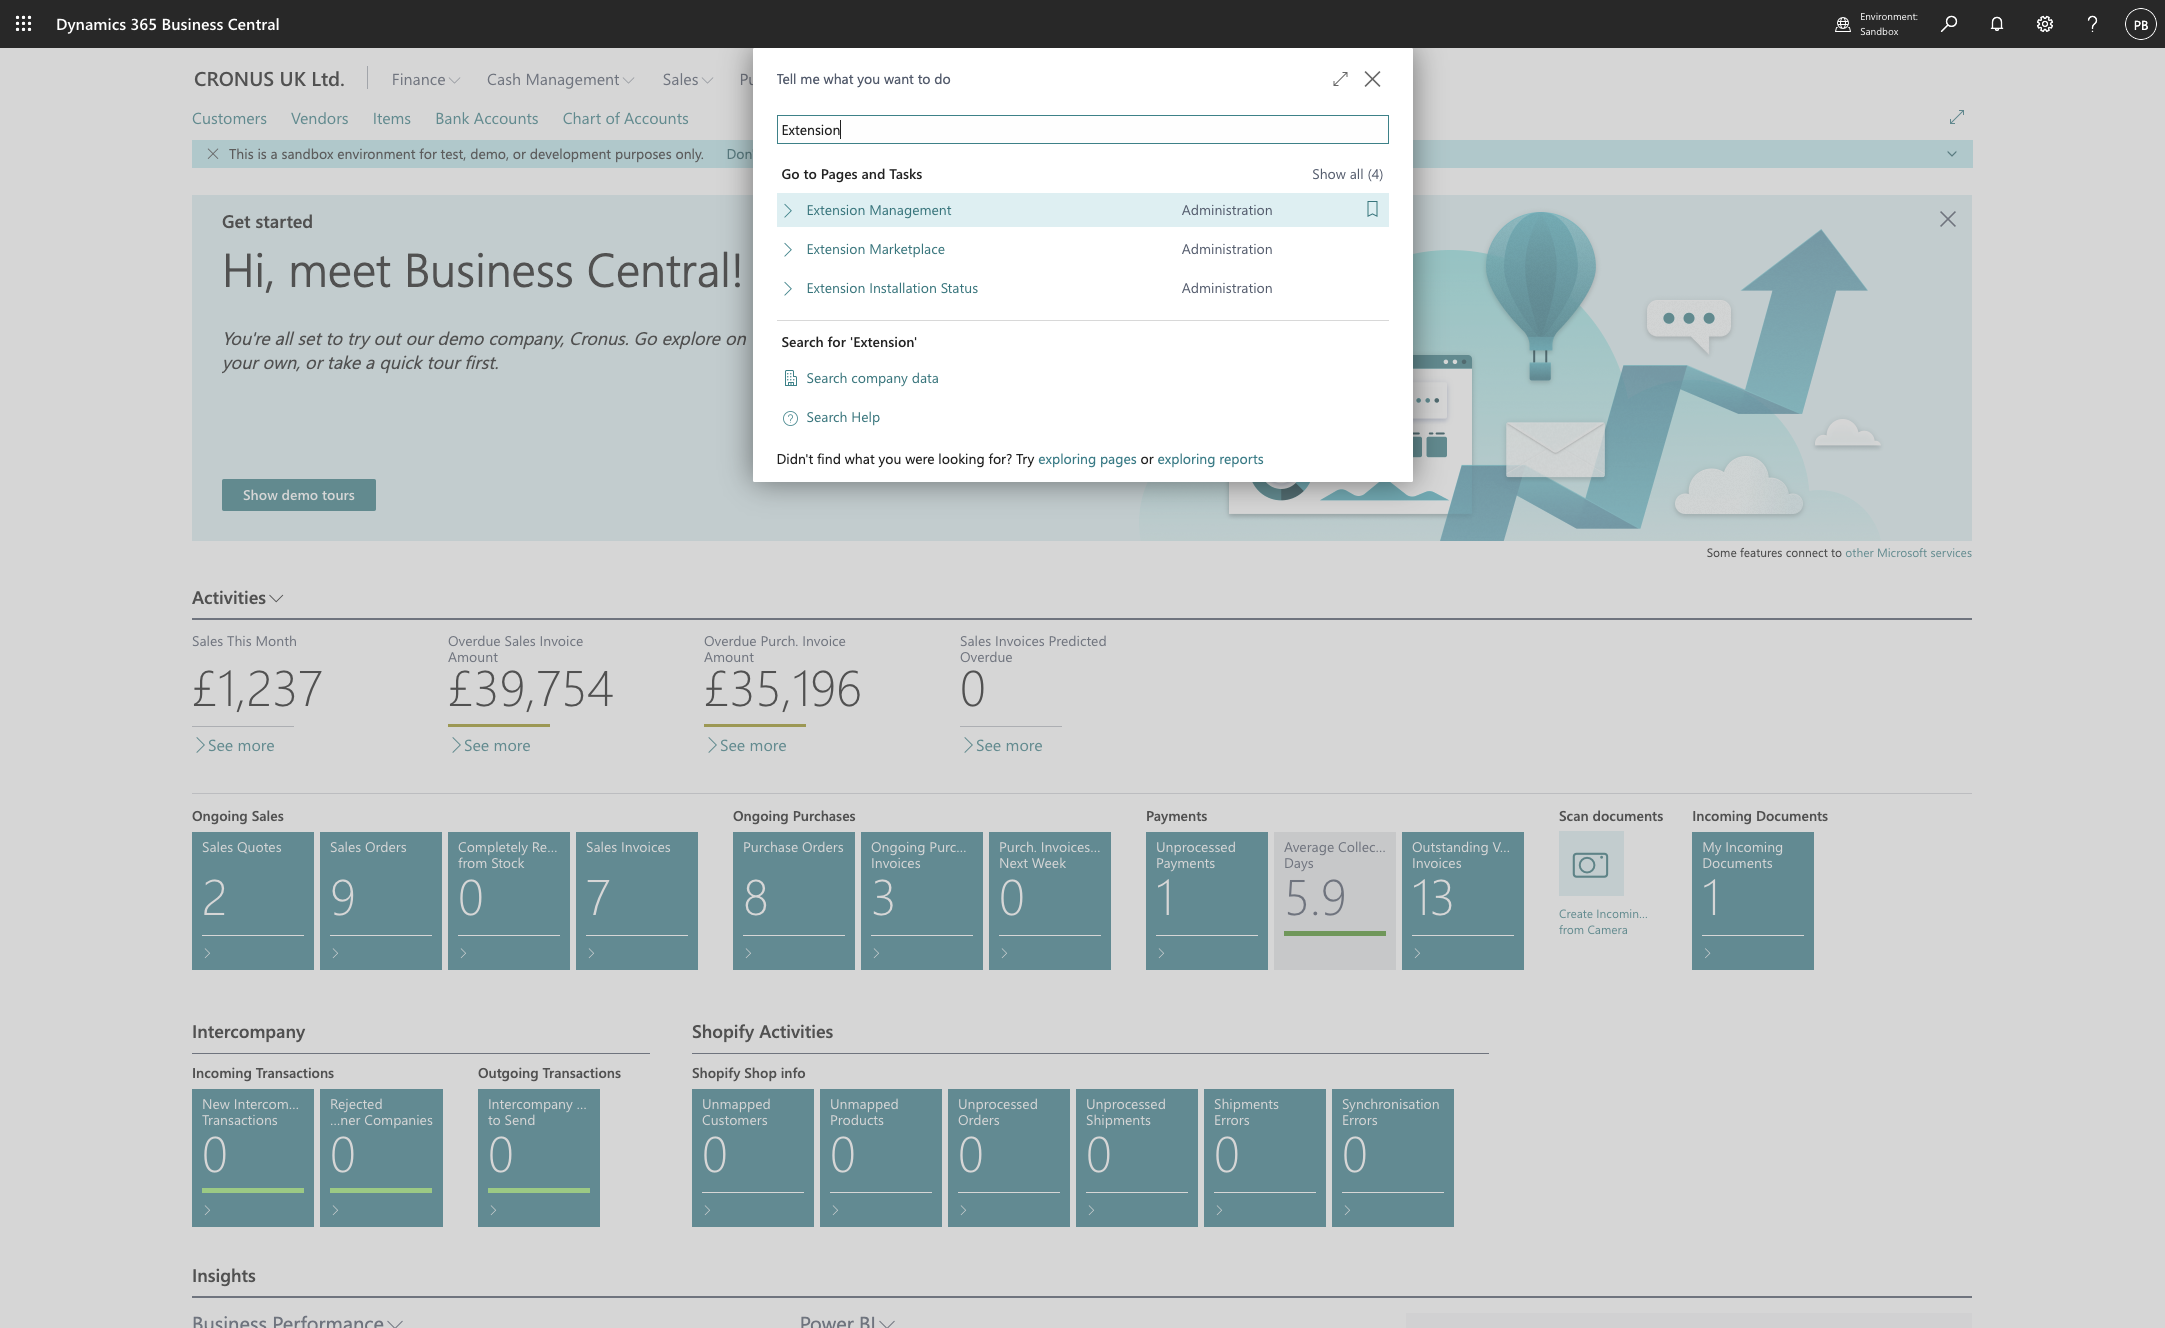
Task: Click the exploring pages link
Action: 1087,459
